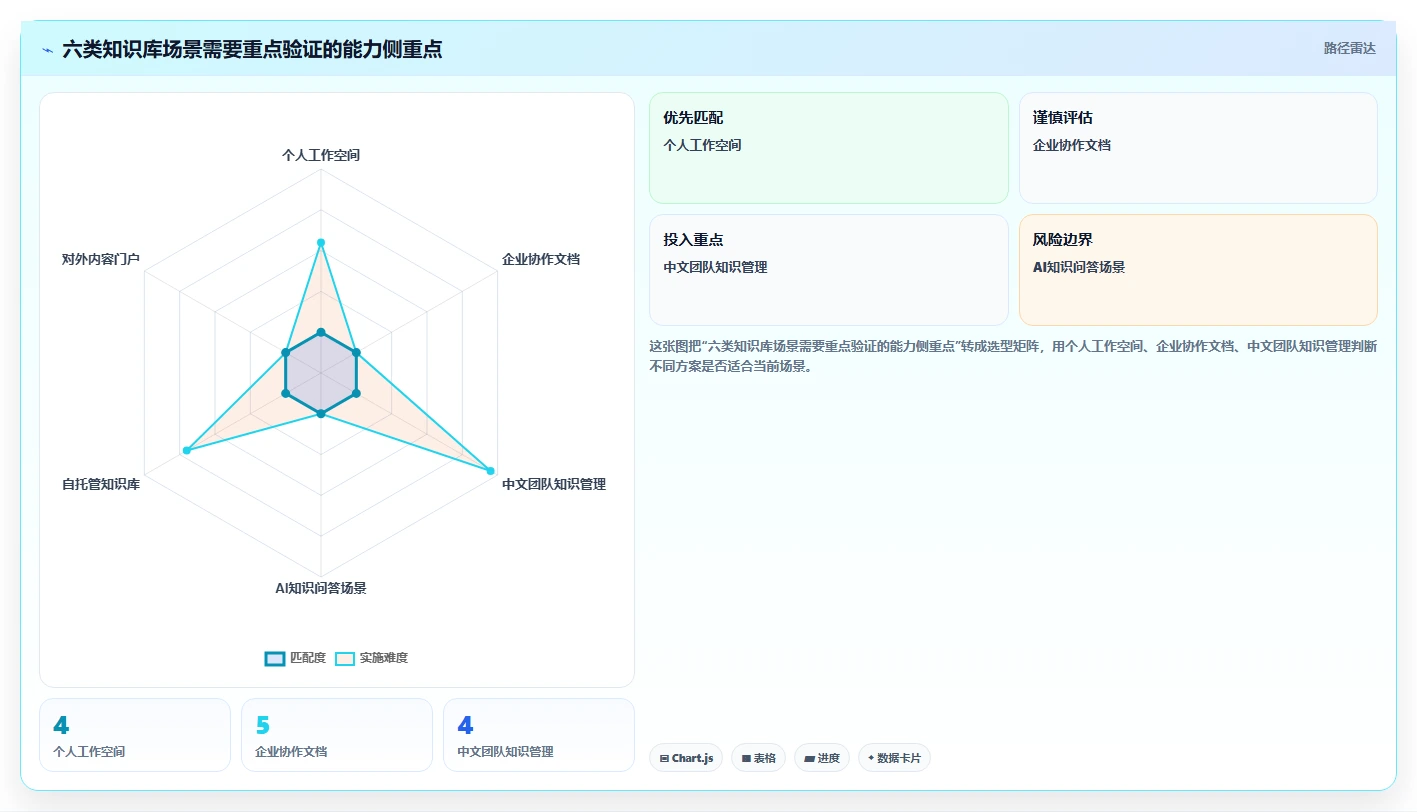
Task: Click 实施难度 data point on 中文团队知识管理 axis
Action: [x=491, y=470]
